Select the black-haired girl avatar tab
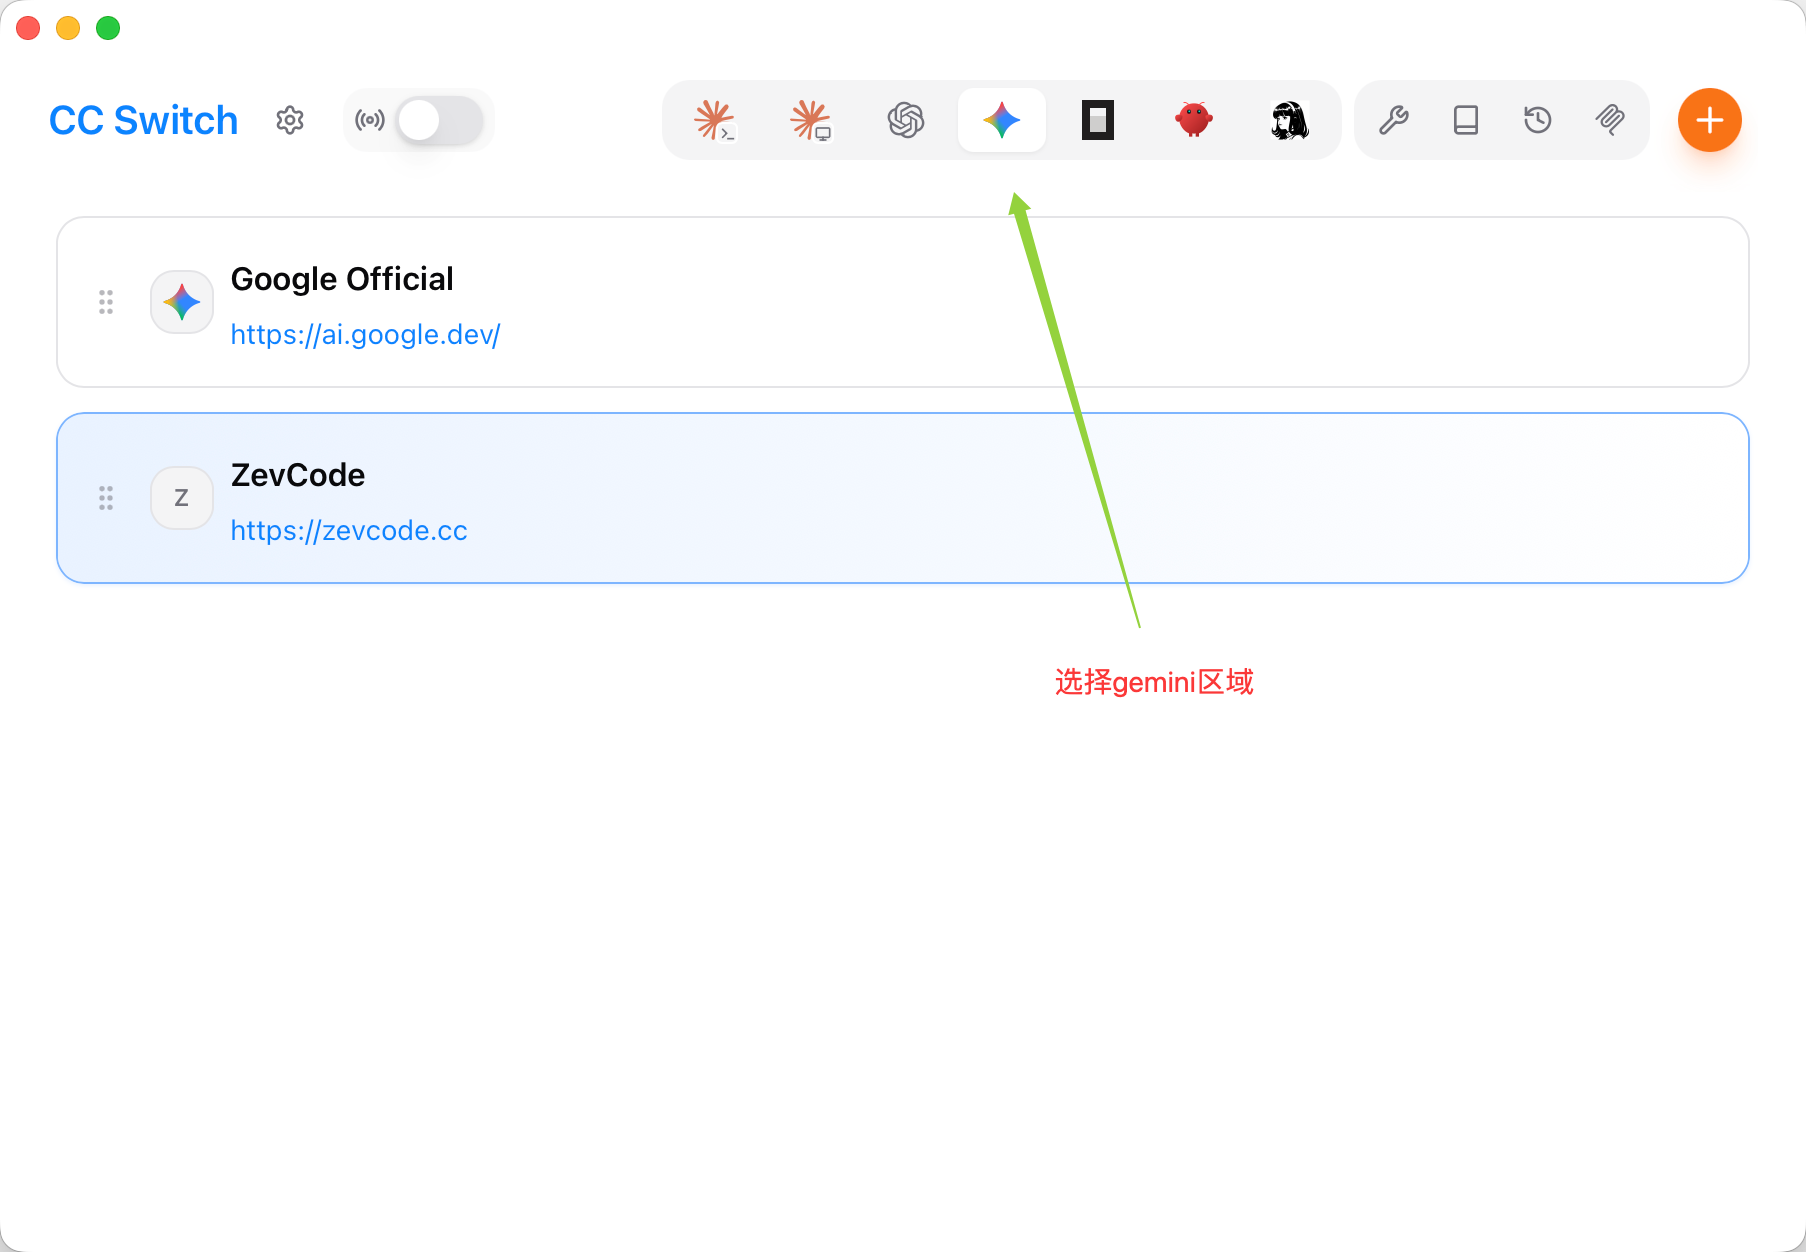This screenshot has width=1806, height=1252. 1290,120
